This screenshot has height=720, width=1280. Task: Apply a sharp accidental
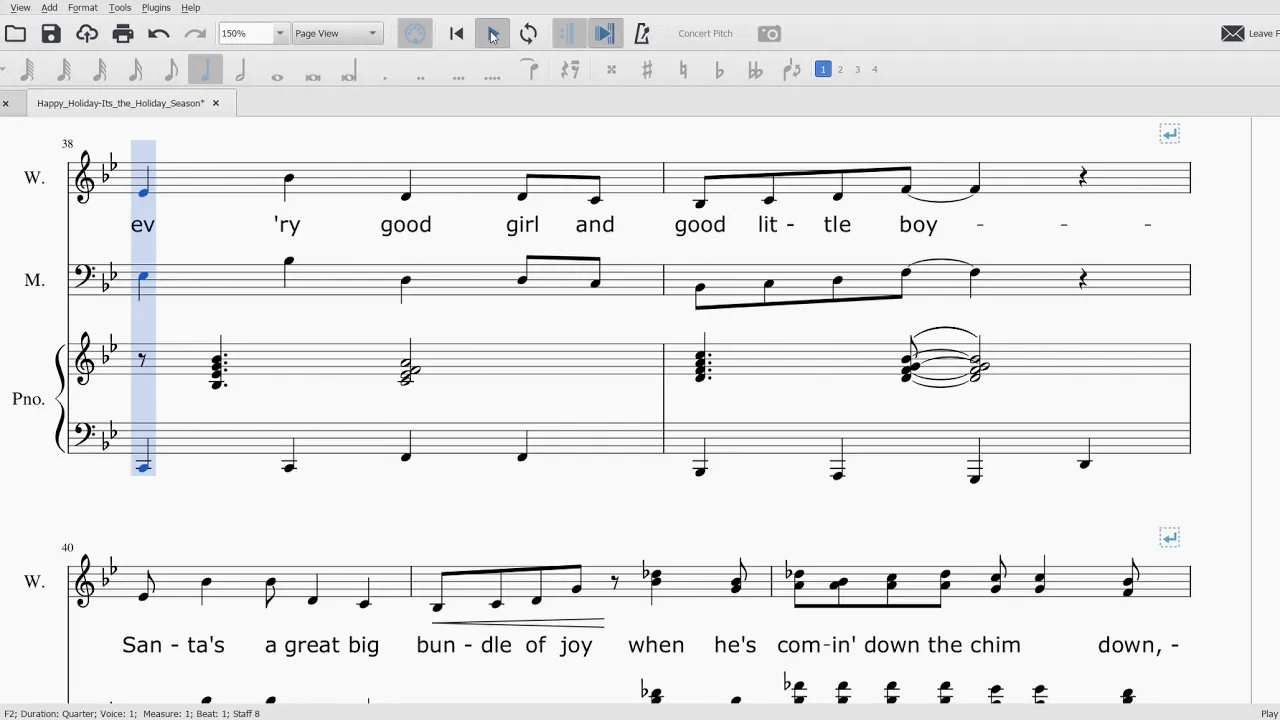coord(647,70)
